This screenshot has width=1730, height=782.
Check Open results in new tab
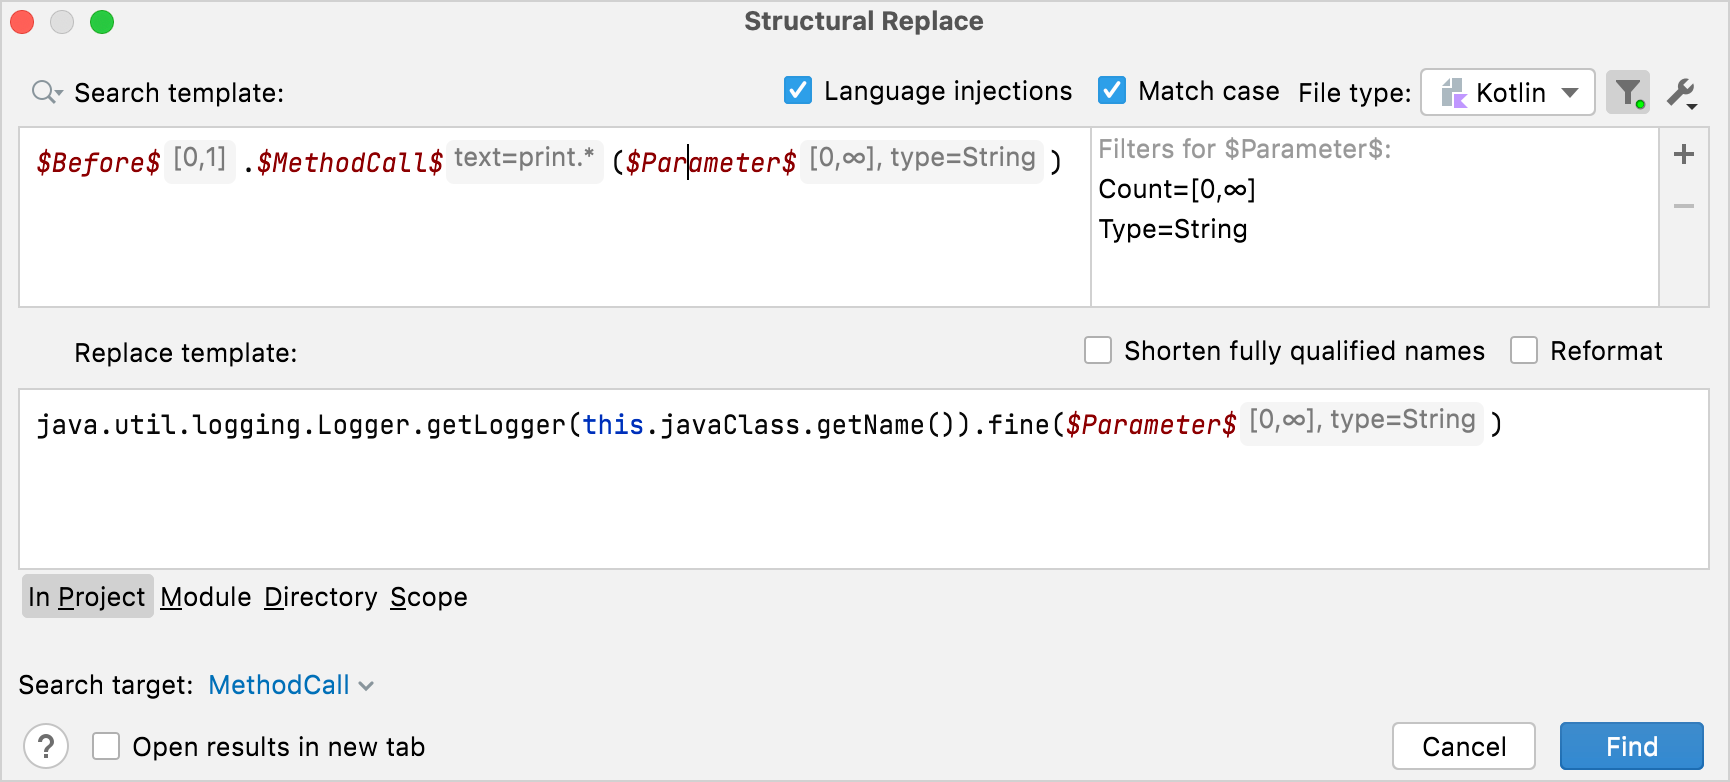point(106,746)
